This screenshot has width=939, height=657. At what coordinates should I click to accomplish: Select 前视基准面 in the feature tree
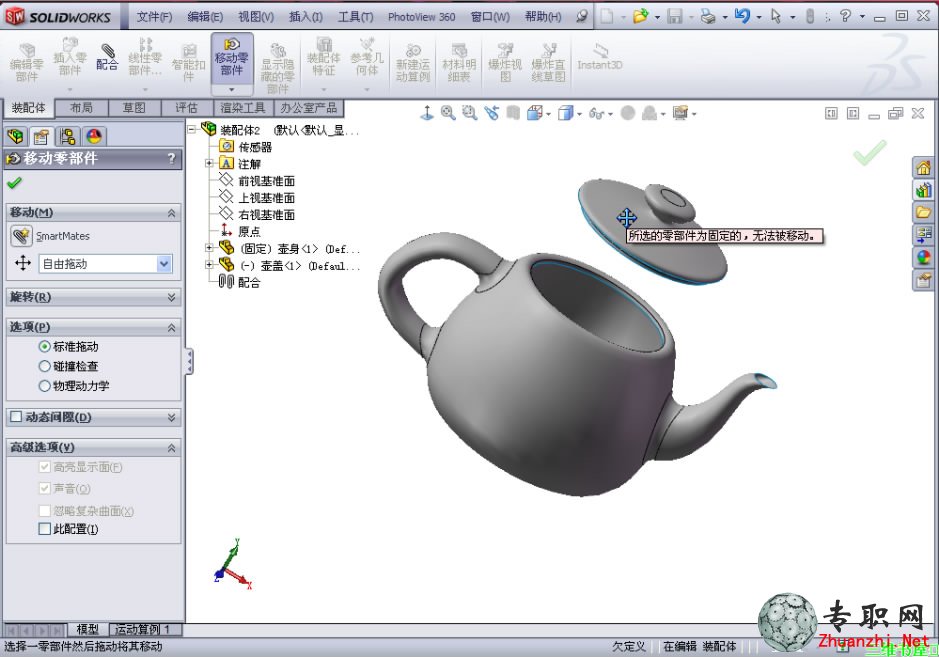(266, 181)
